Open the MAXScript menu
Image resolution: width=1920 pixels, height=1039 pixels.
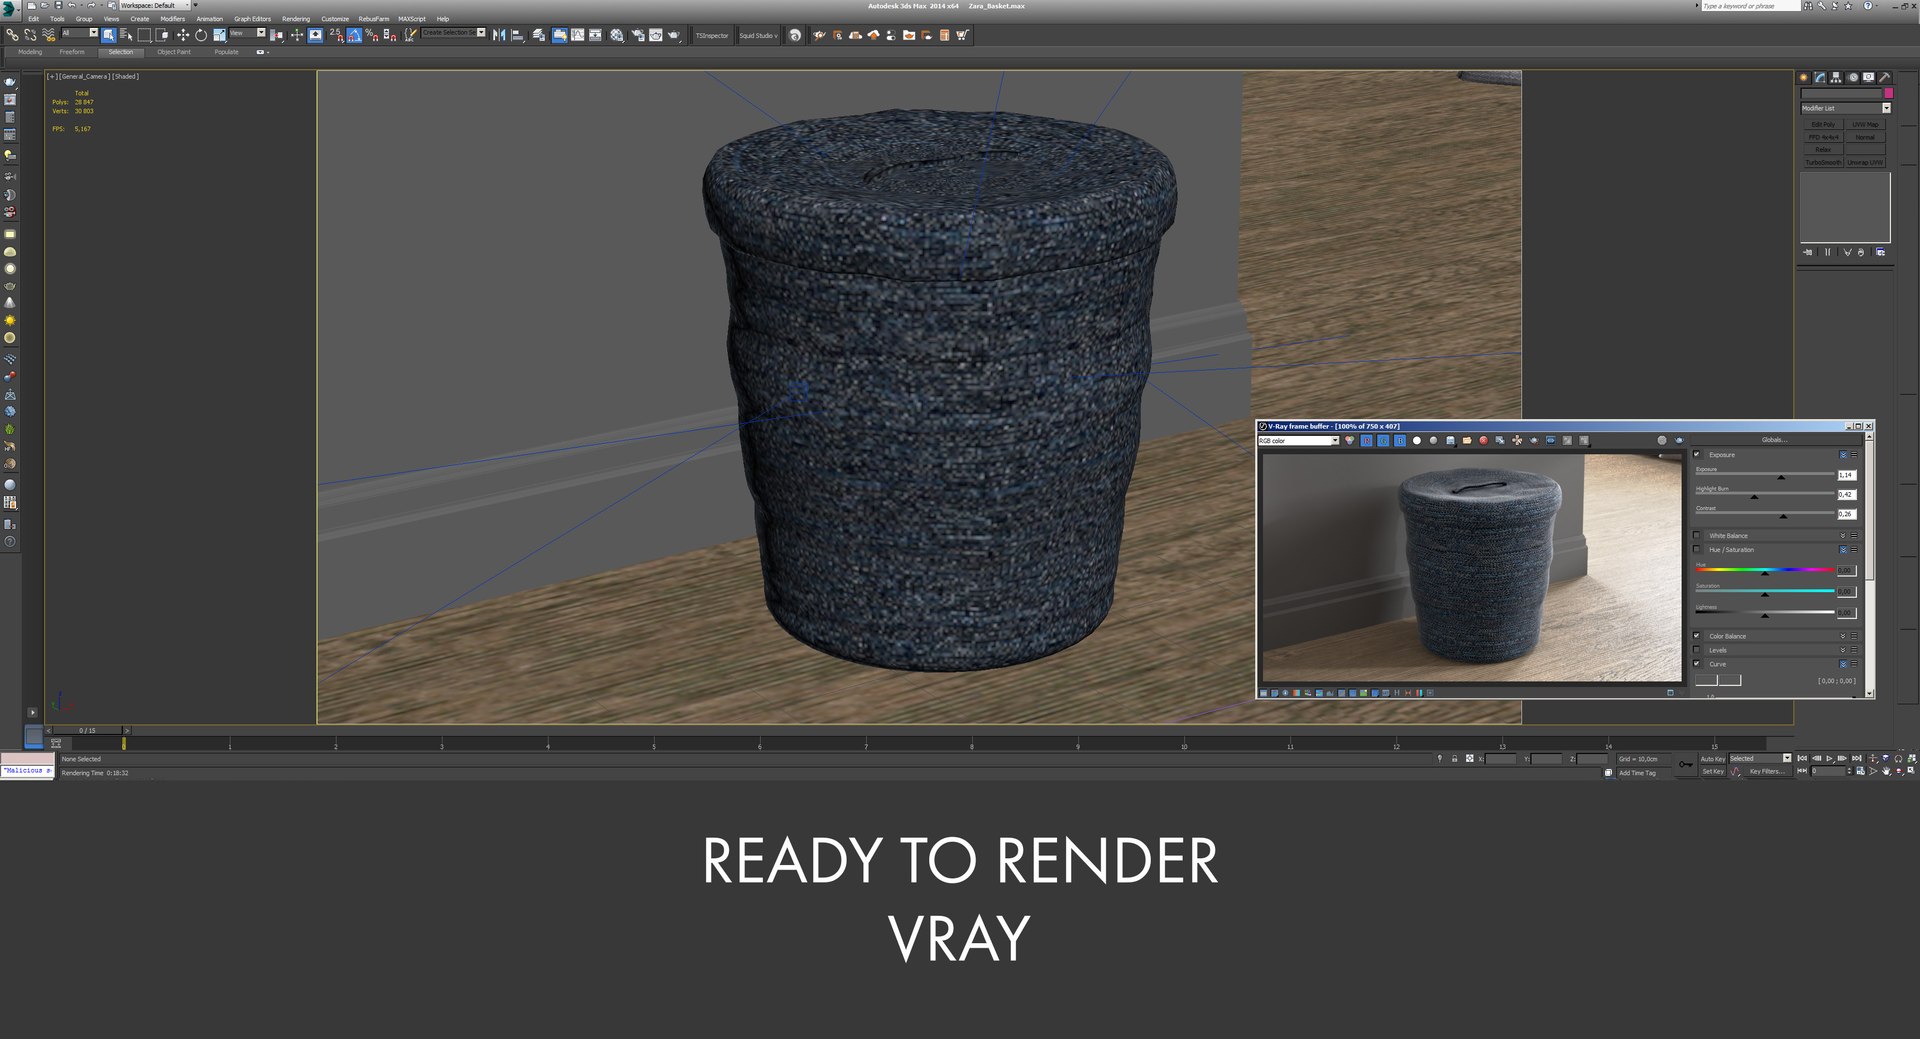pos(411,19)
